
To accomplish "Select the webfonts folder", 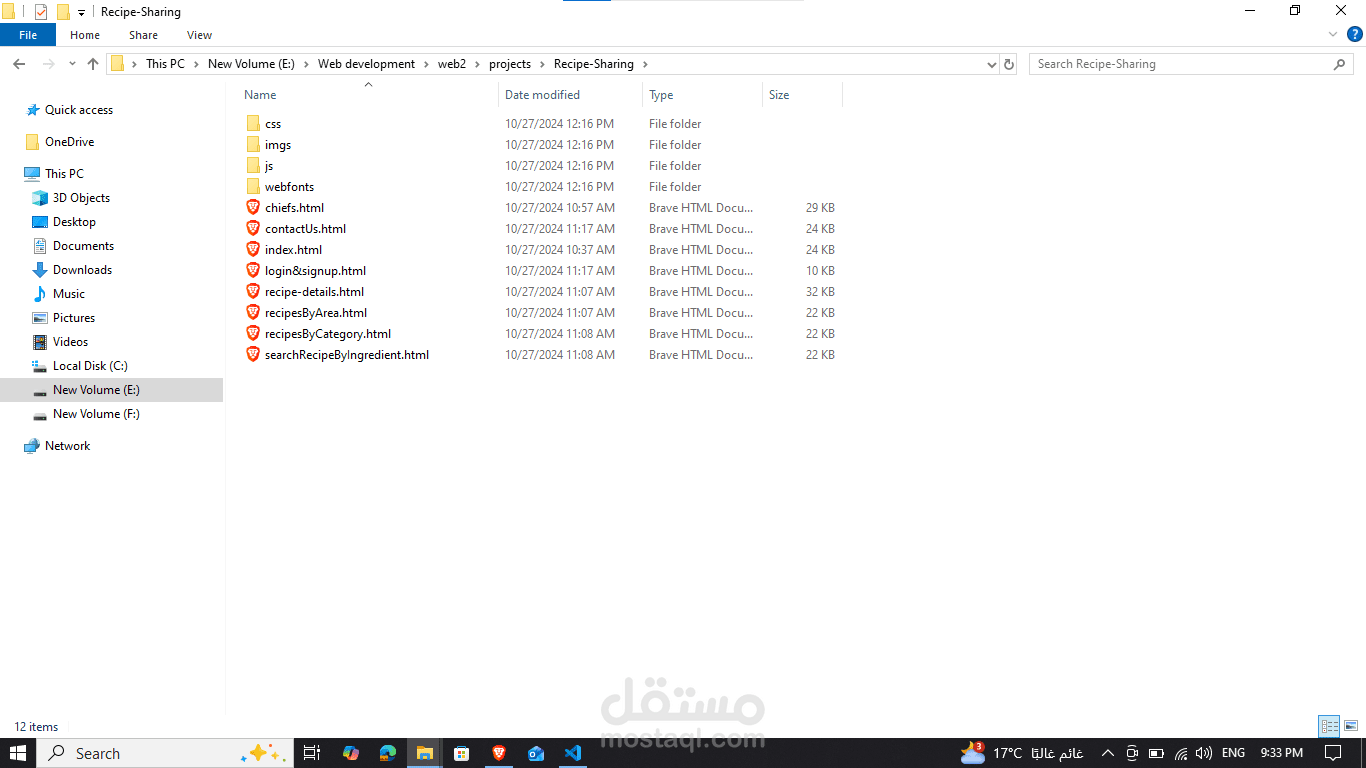I will tap(289, 187).
